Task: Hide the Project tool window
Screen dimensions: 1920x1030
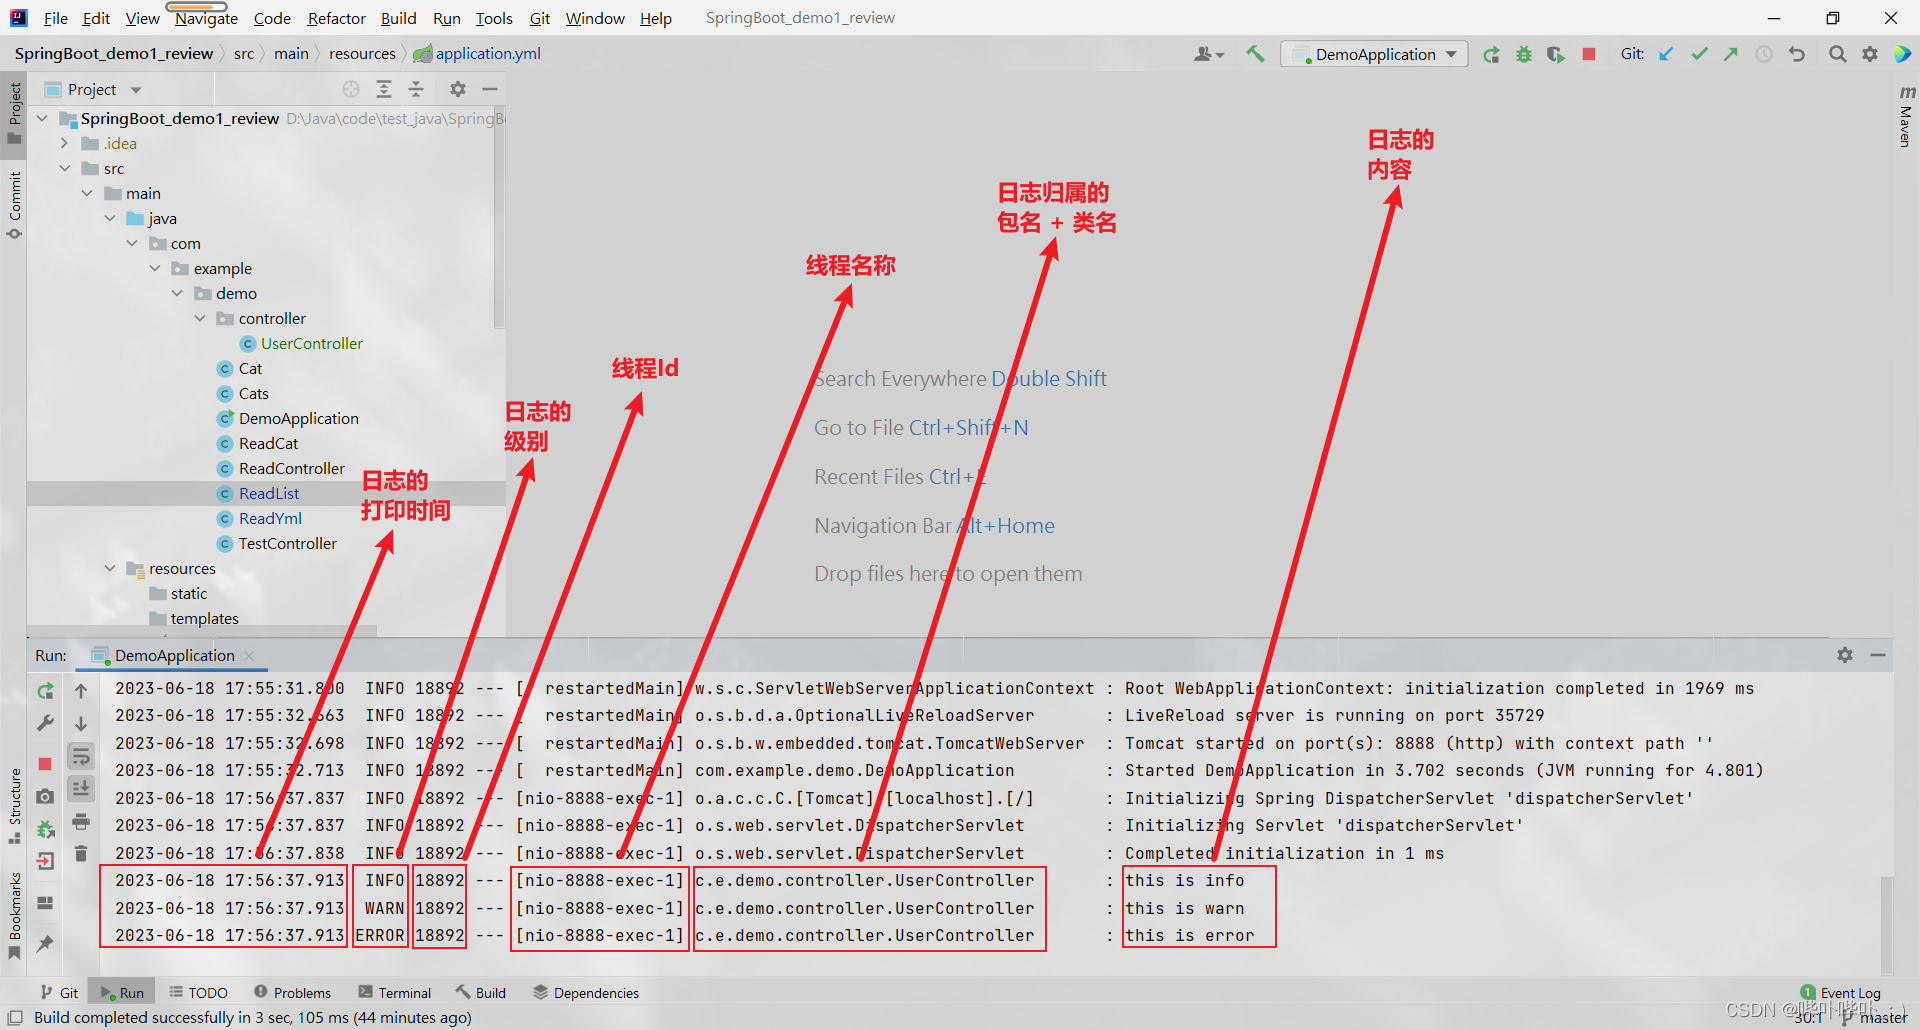Action: point(490,89)
